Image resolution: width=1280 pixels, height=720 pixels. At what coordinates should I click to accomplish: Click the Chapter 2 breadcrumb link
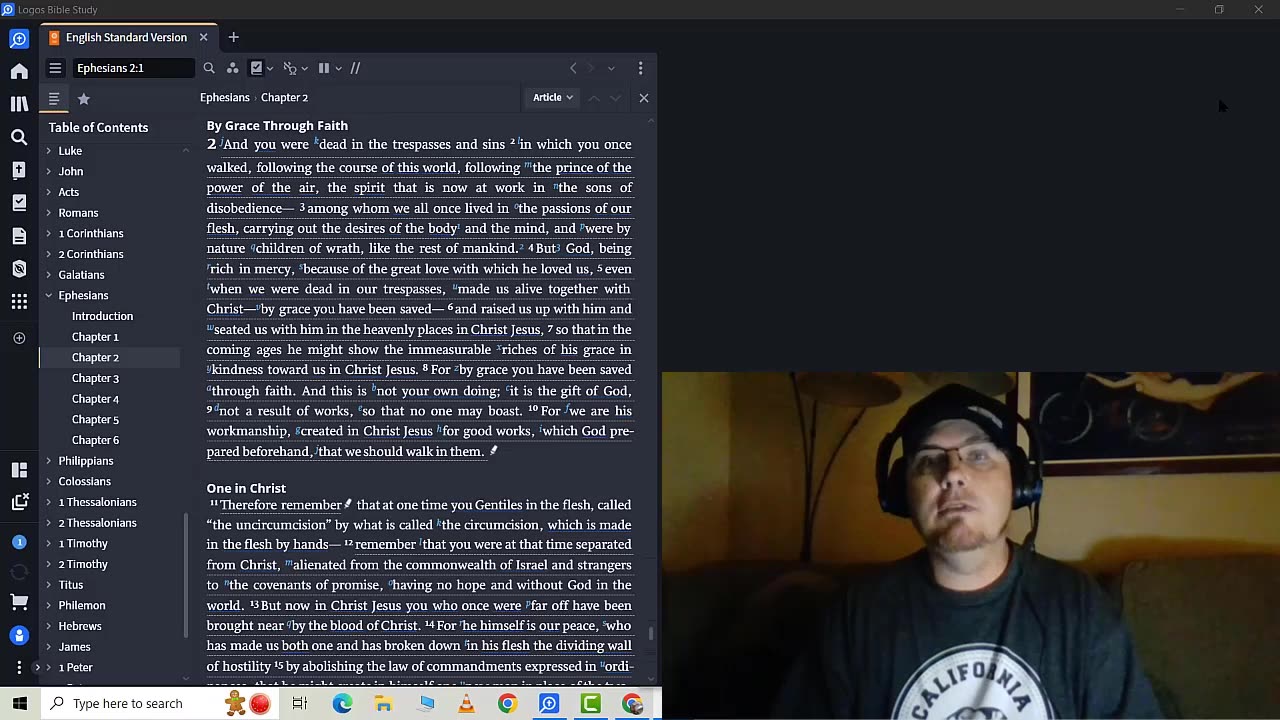click(x=284, y=97)
